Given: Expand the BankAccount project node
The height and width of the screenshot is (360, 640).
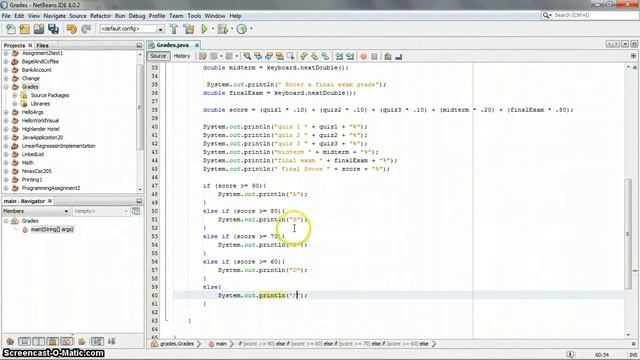Looking at the screenshot, I should [x=6, y=70].
